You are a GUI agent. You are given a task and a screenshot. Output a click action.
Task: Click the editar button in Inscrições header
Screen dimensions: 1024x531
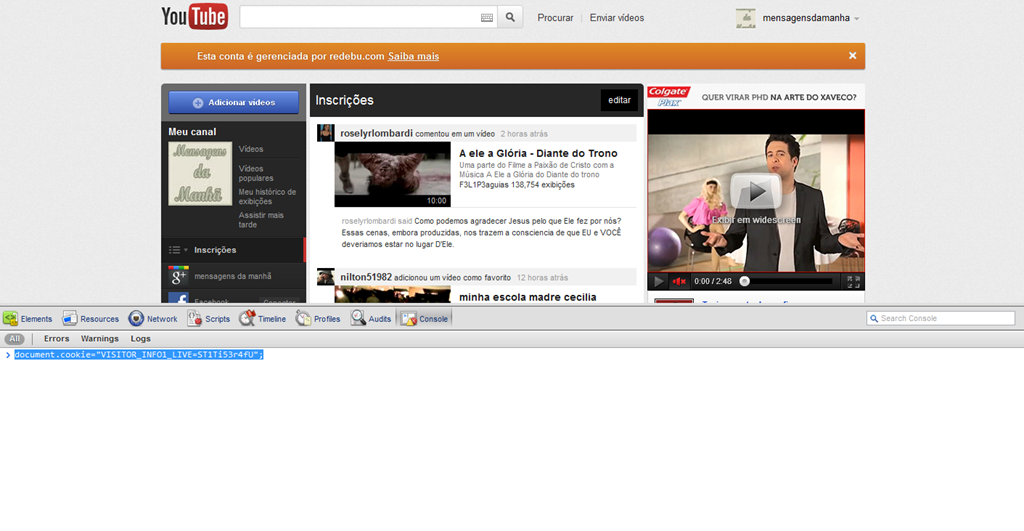click(x=619, y=100)
